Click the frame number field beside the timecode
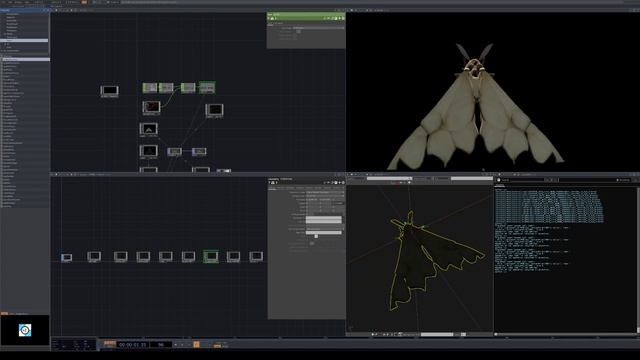The height and width of the screenshot is (360, 640). tap(160, 345)
